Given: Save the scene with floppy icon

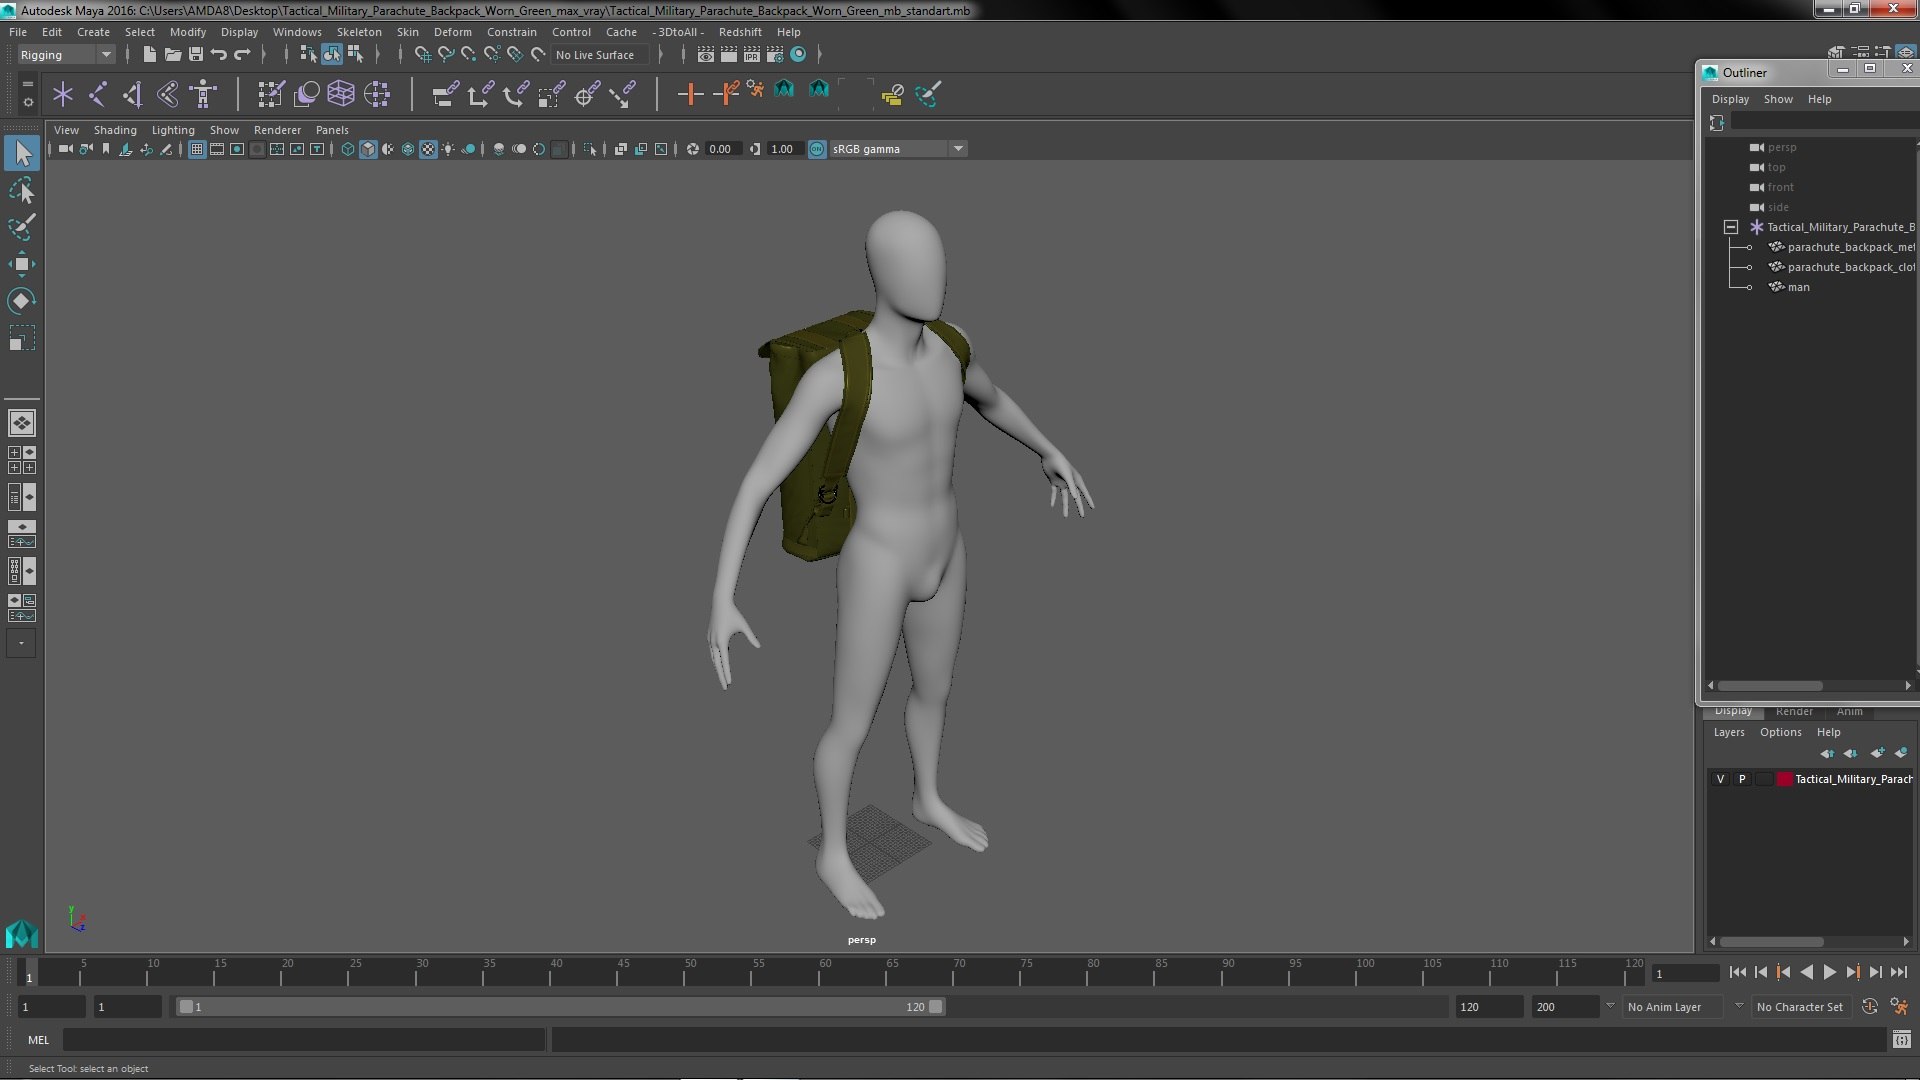Looking at the screenshot, I should [x=195, y=54].
